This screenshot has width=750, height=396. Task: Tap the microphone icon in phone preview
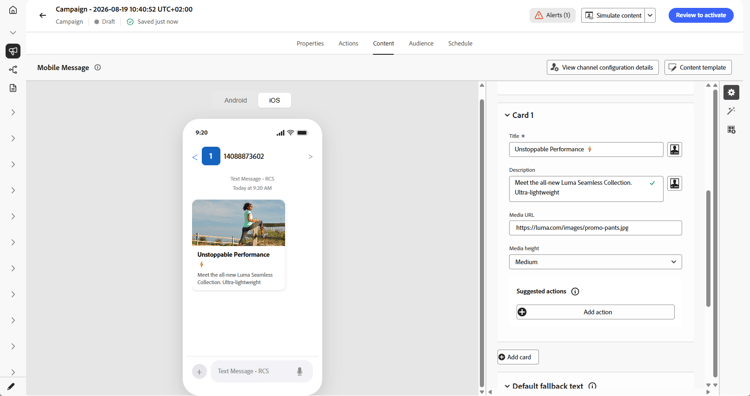click(x=299, y=371)
